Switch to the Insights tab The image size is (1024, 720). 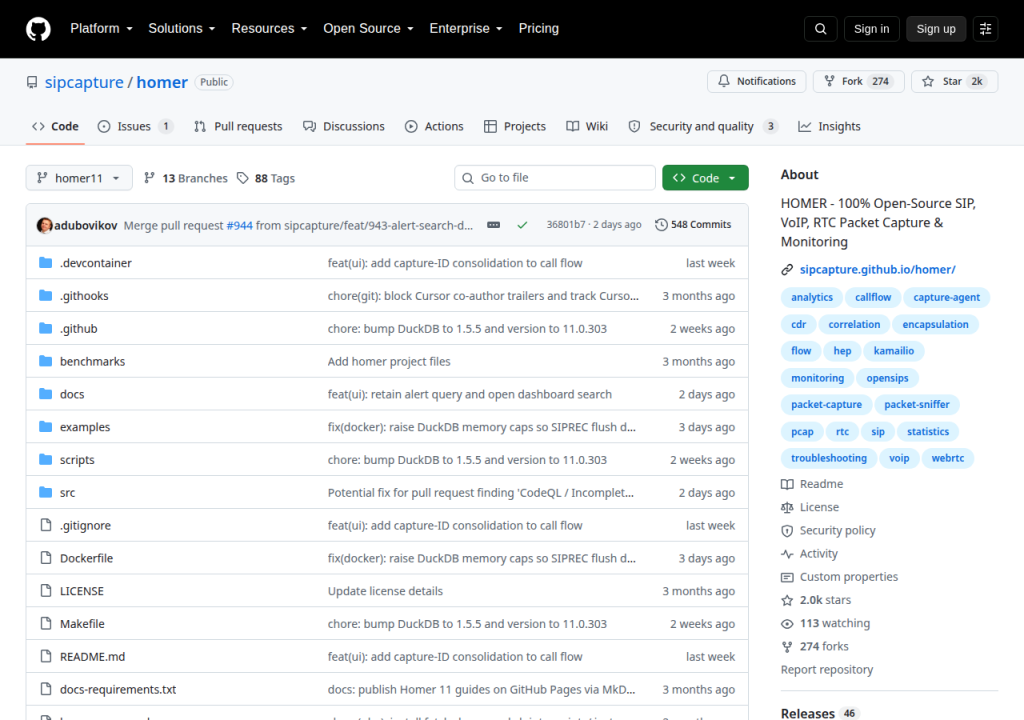tap(829, 127)
